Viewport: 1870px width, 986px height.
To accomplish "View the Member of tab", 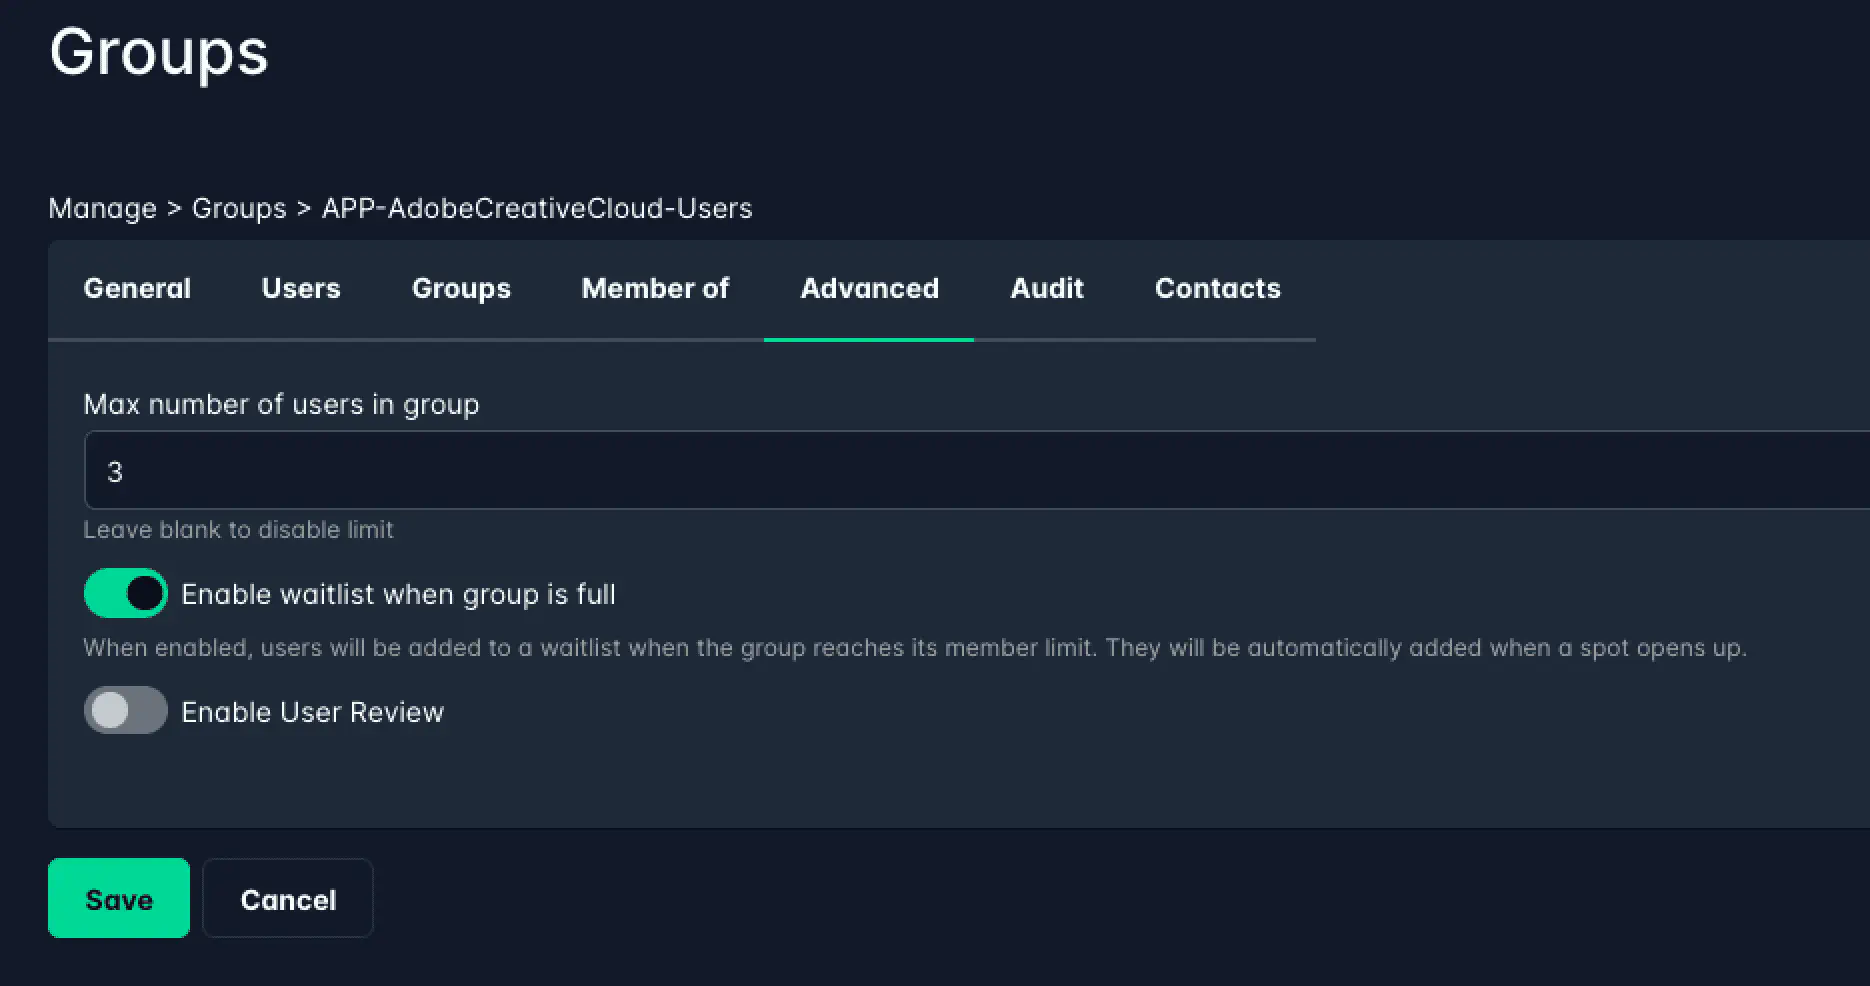I will tap(655, 289).
